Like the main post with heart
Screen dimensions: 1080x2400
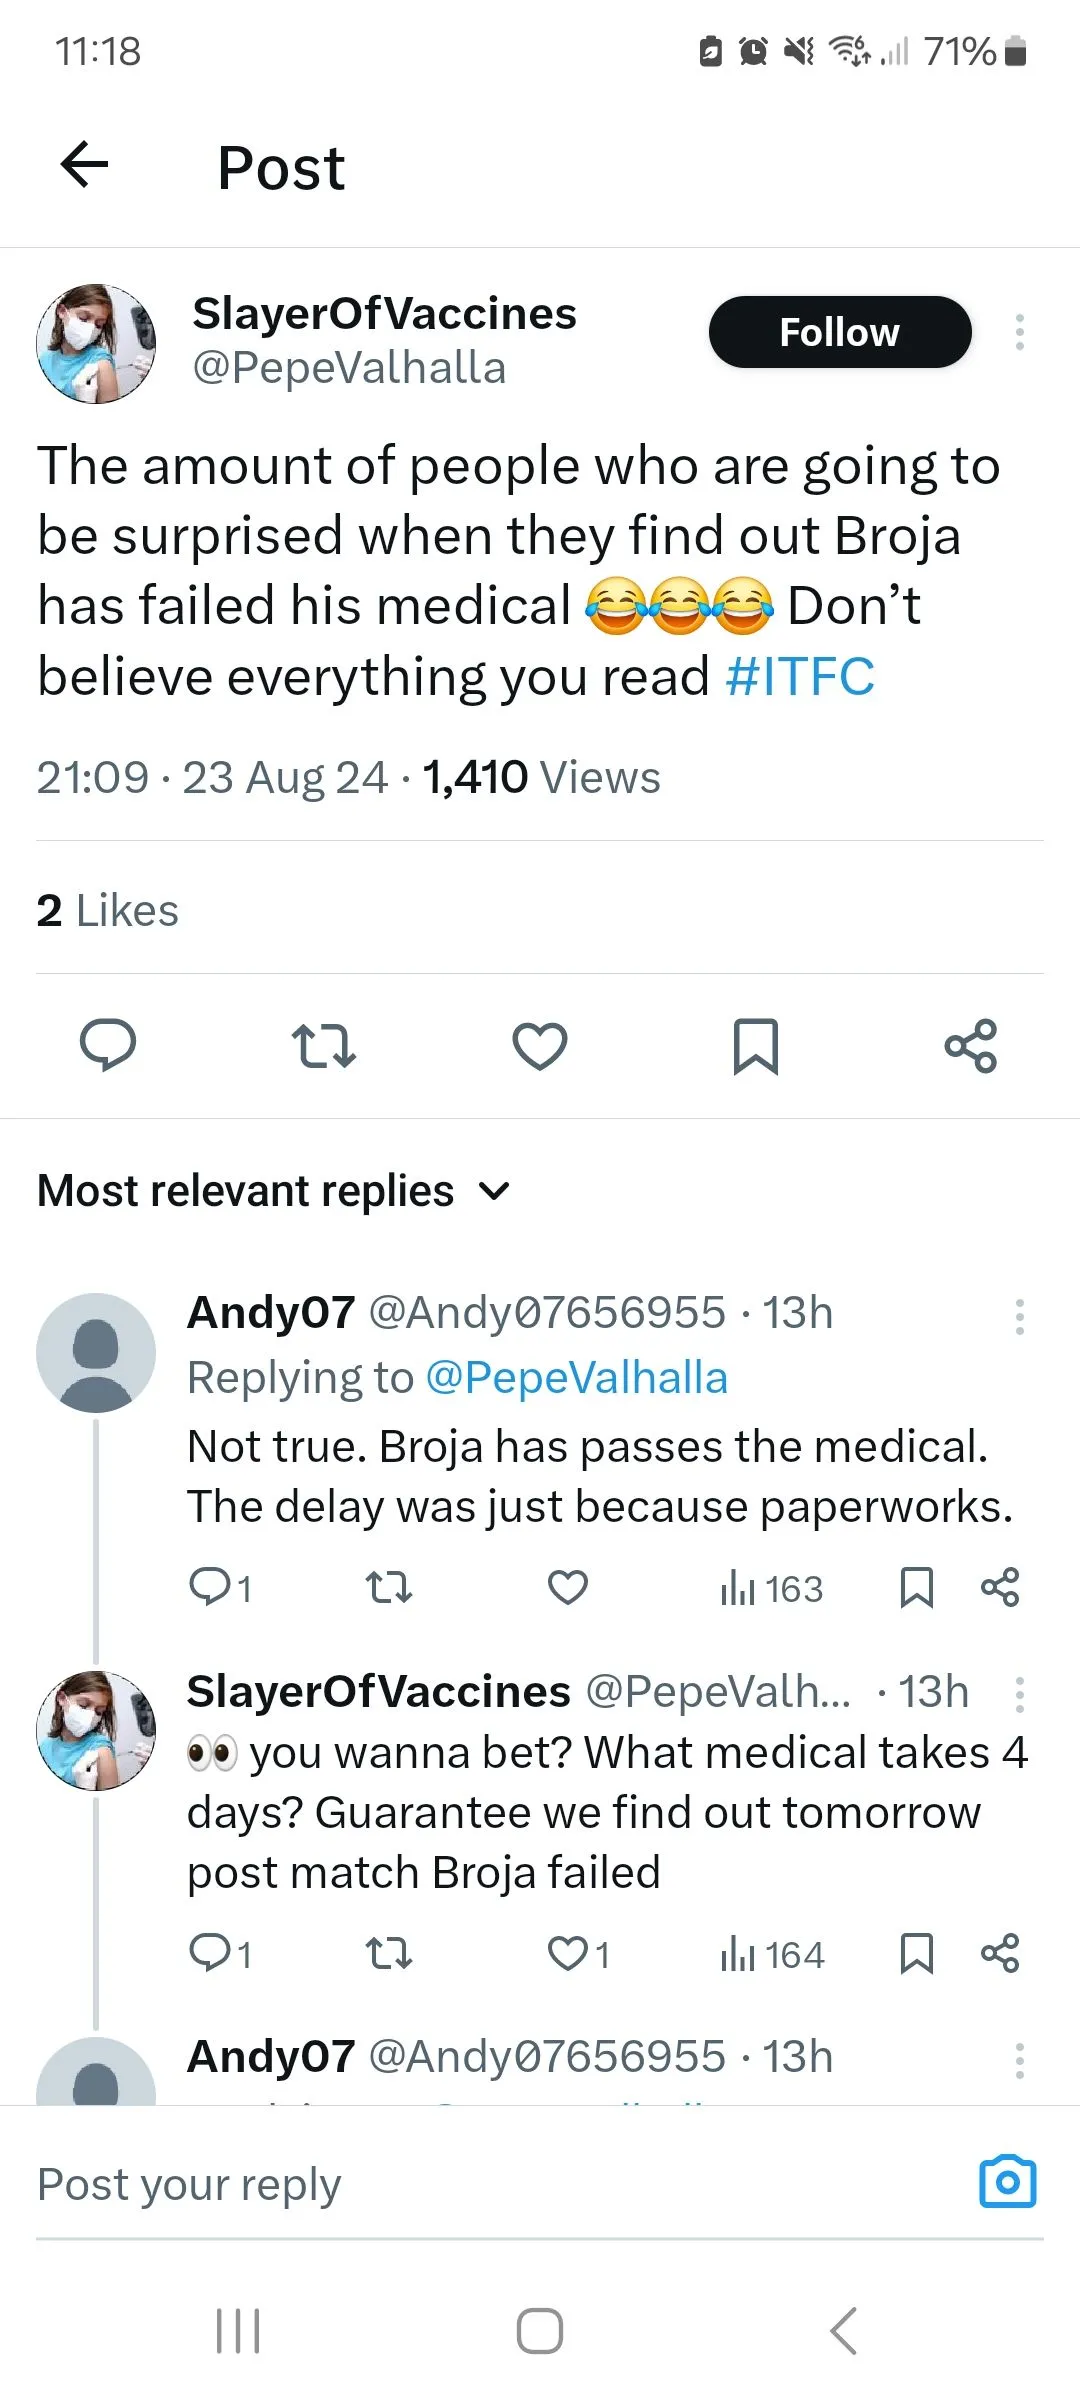539,1046
